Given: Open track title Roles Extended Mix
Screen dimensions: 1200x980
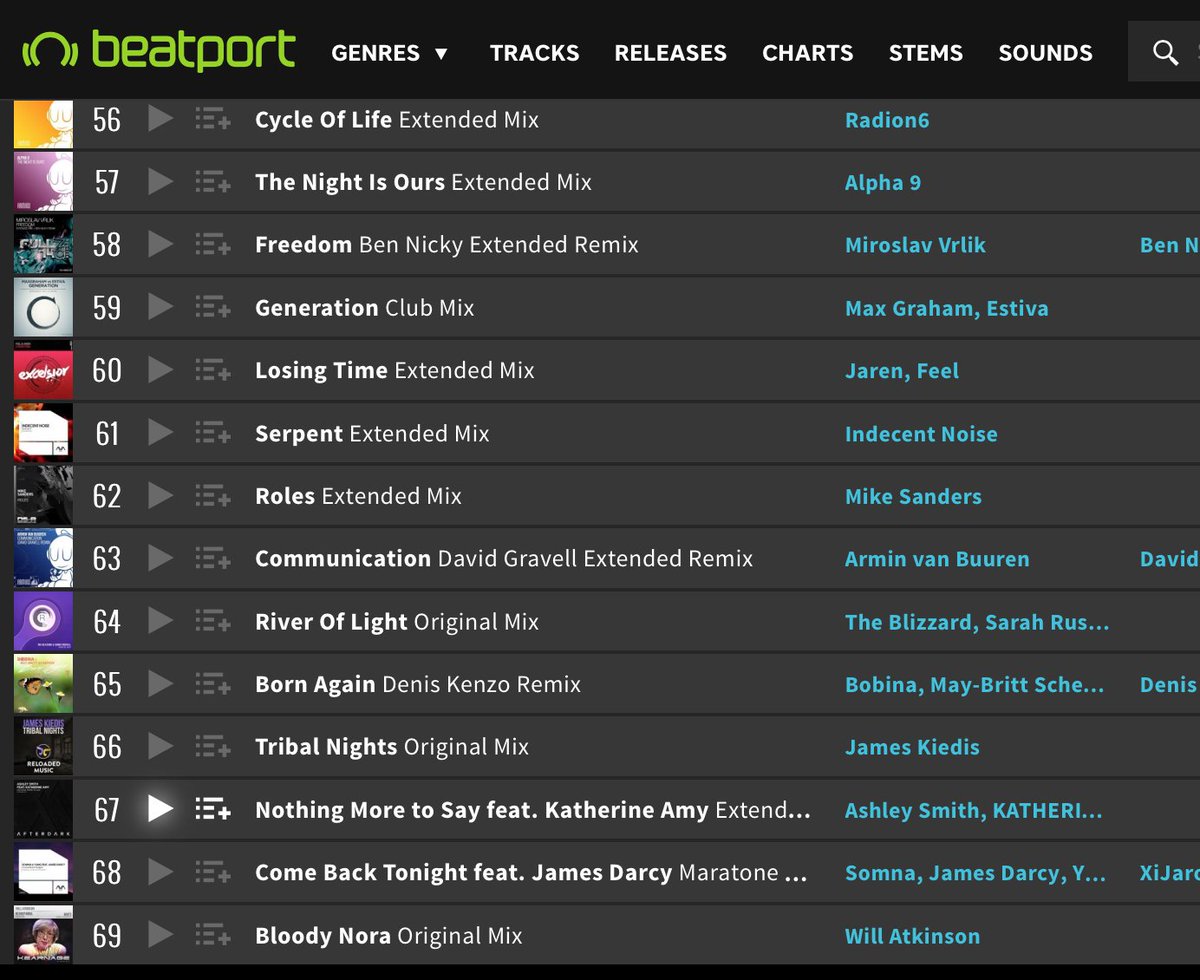Looking at the screenshot, I should (358, 496).
